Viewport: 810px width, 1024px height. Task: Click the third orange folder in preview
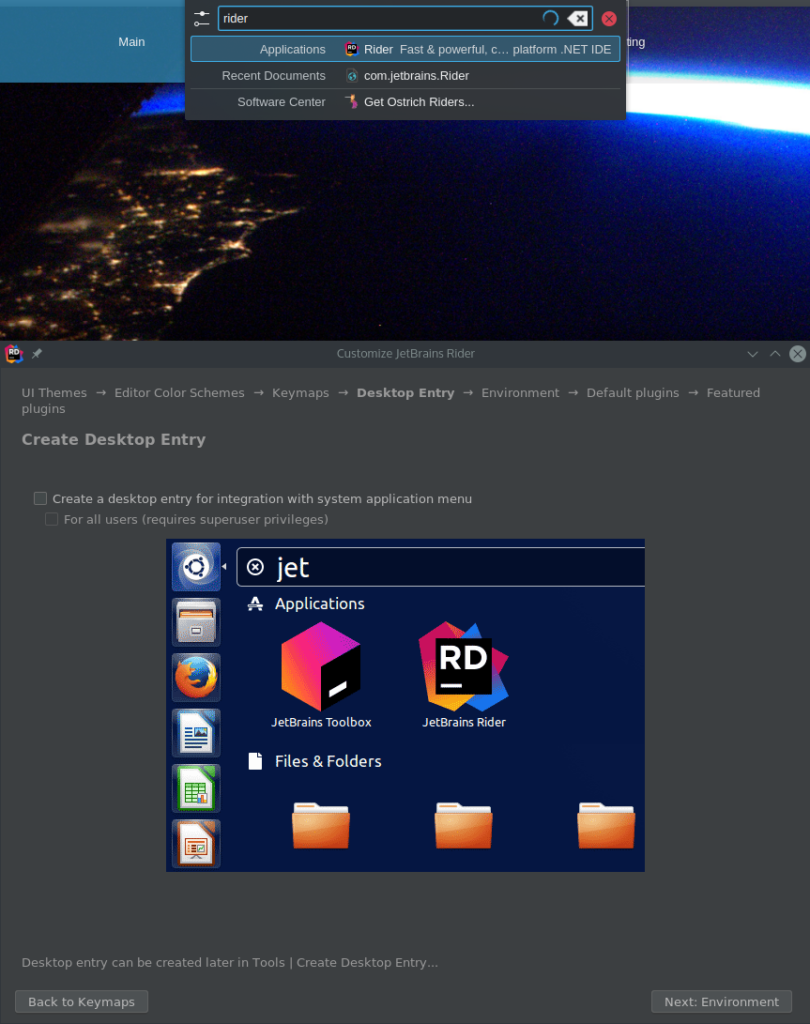[x=606, y=825]
